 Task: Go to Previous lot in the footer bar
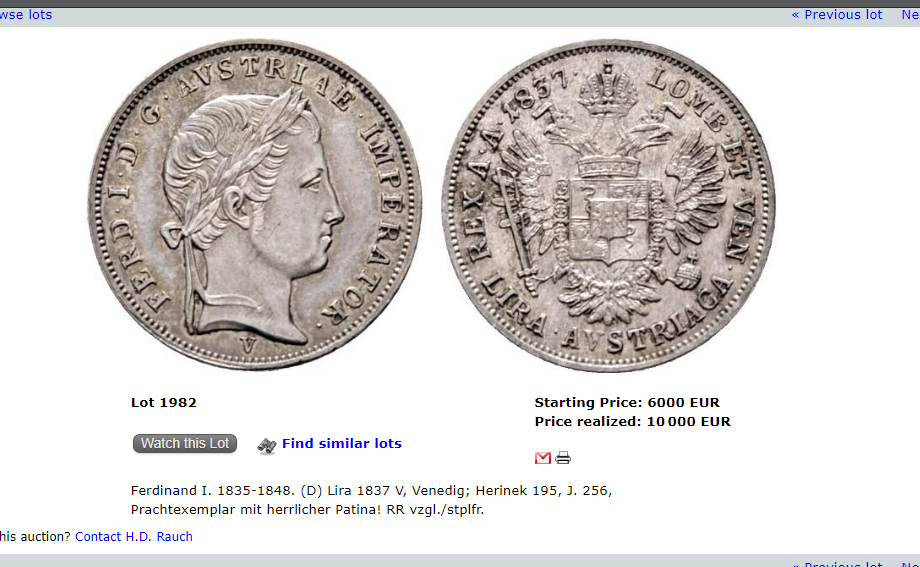pos(837,563)
